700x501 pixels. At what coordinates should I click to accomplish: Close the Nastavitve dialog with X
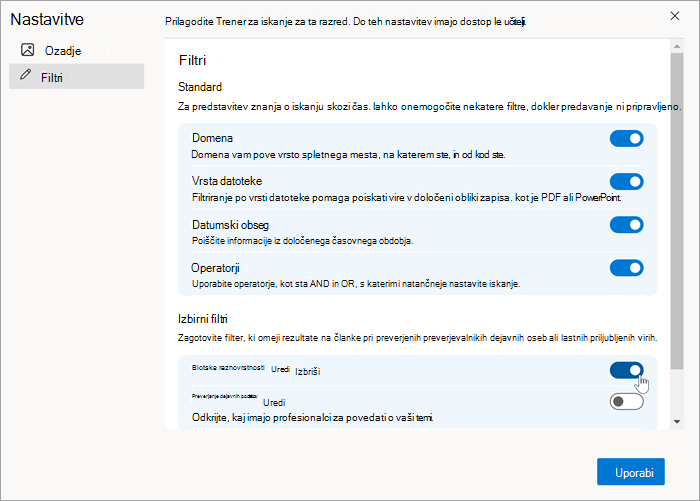675,16
